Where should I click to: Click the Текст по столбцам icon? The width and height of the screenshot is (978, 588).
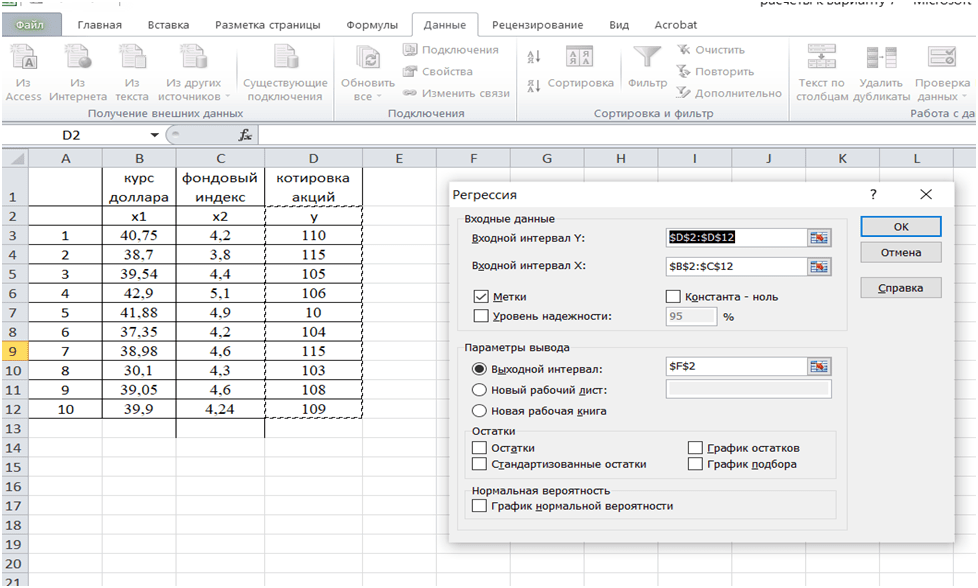pyautogui.click(x=821, y=57)
